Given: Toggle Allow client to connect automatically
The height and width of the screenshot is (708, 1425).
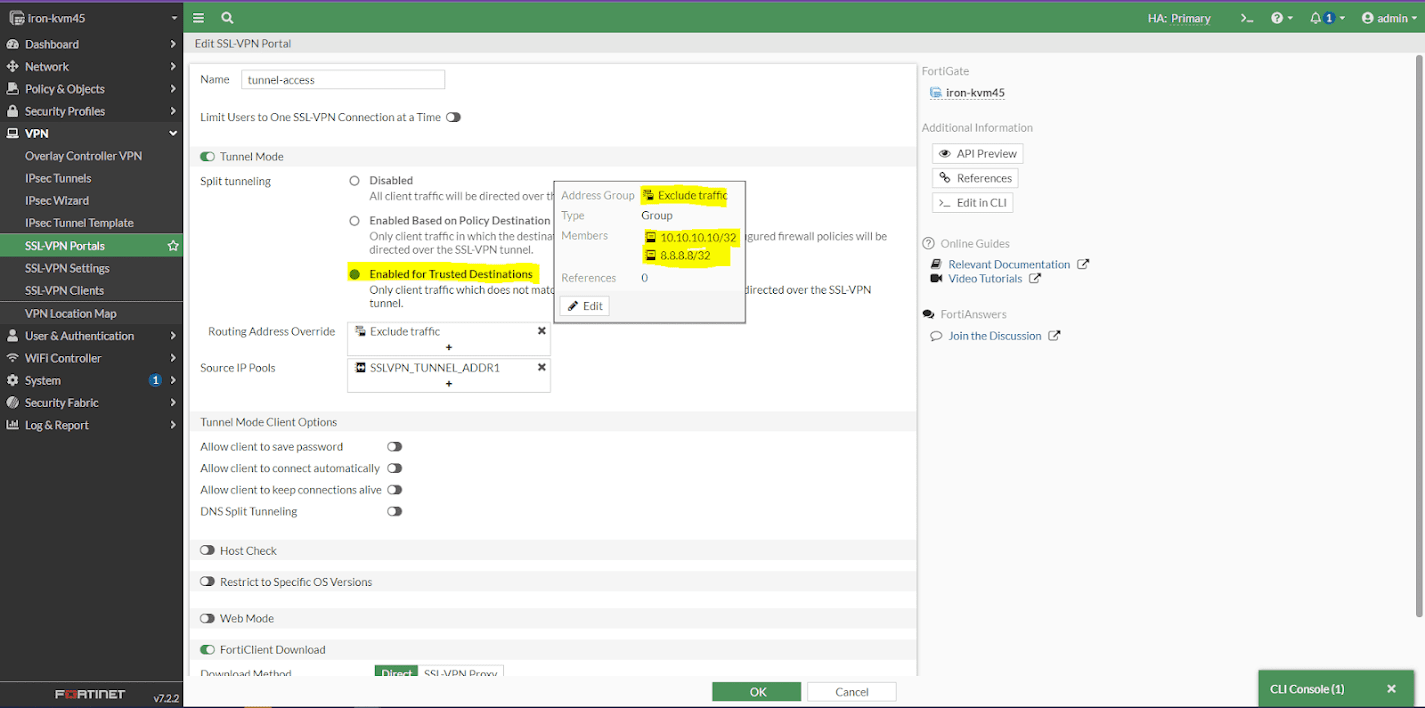Looking at the screenshot, I should point(394,468).
